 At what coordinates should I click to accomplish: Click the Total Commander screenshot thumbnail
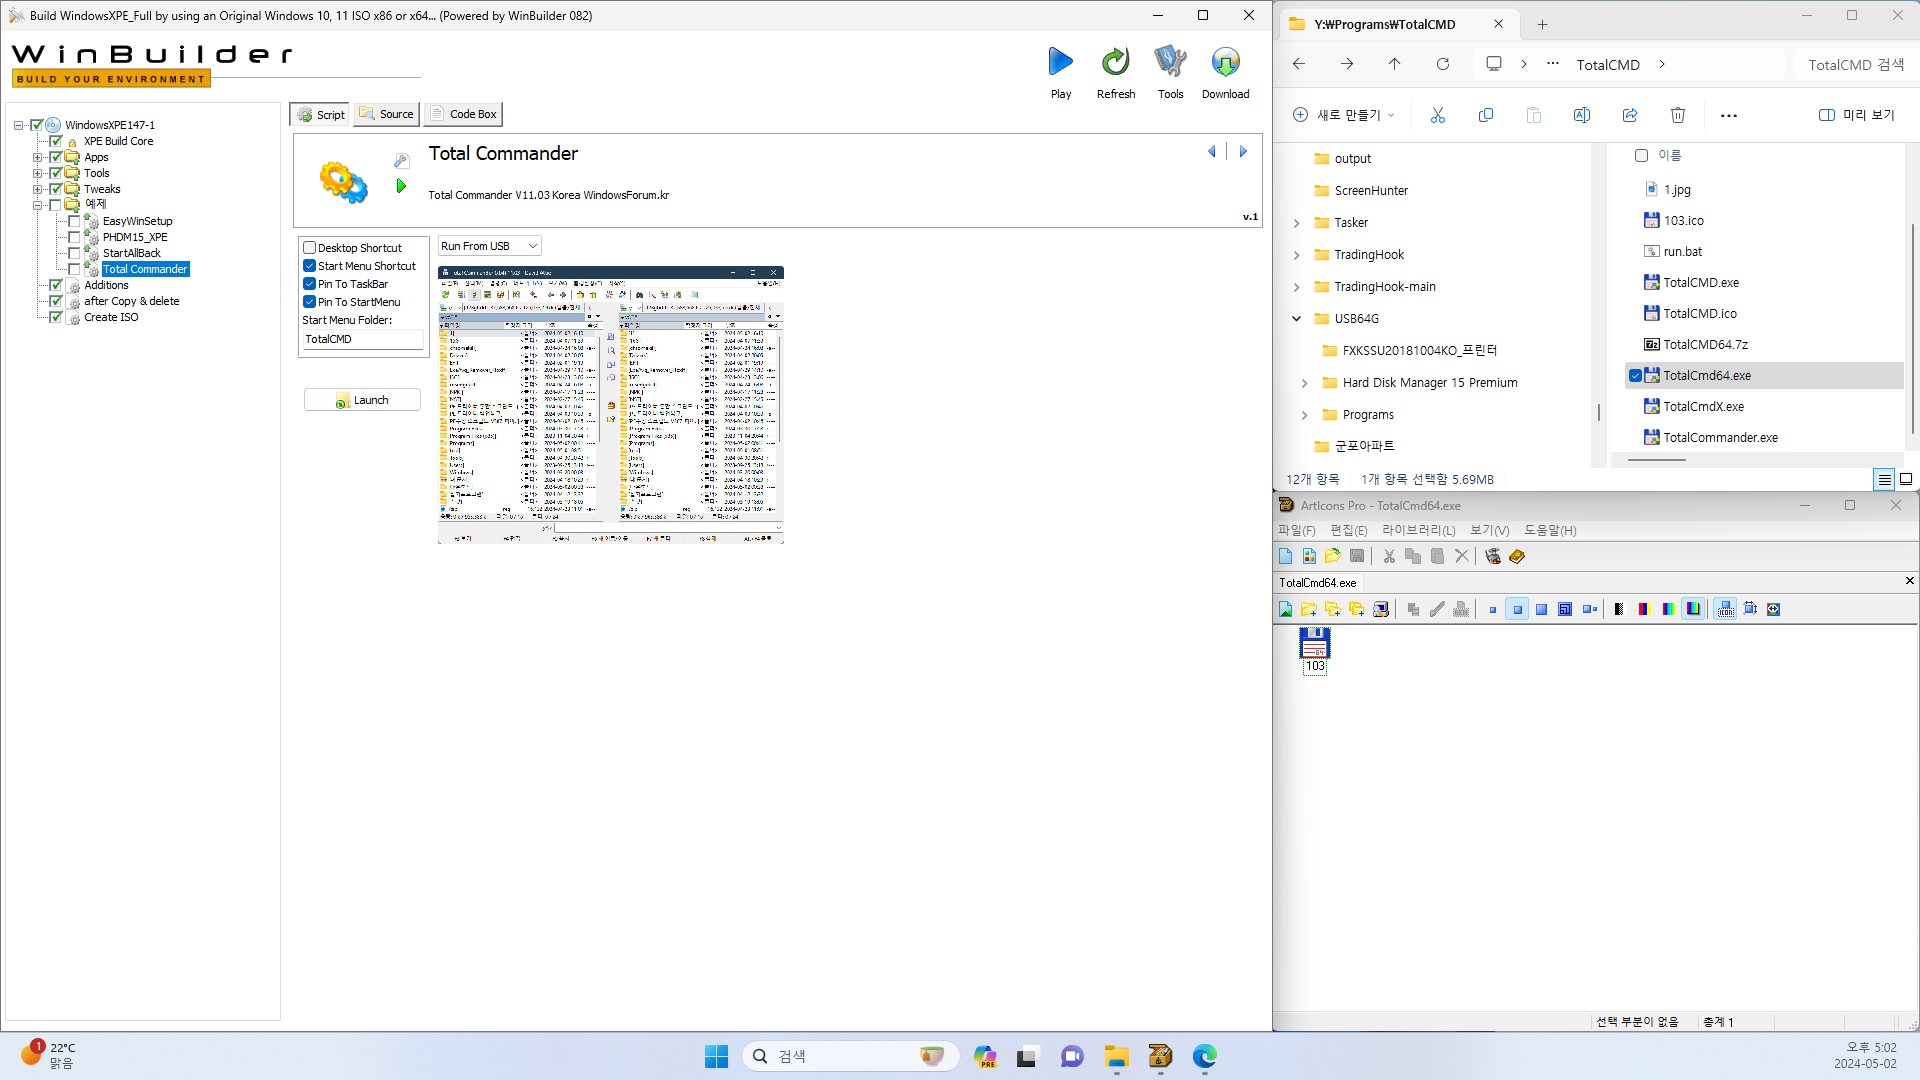click(x=611, y=405)
